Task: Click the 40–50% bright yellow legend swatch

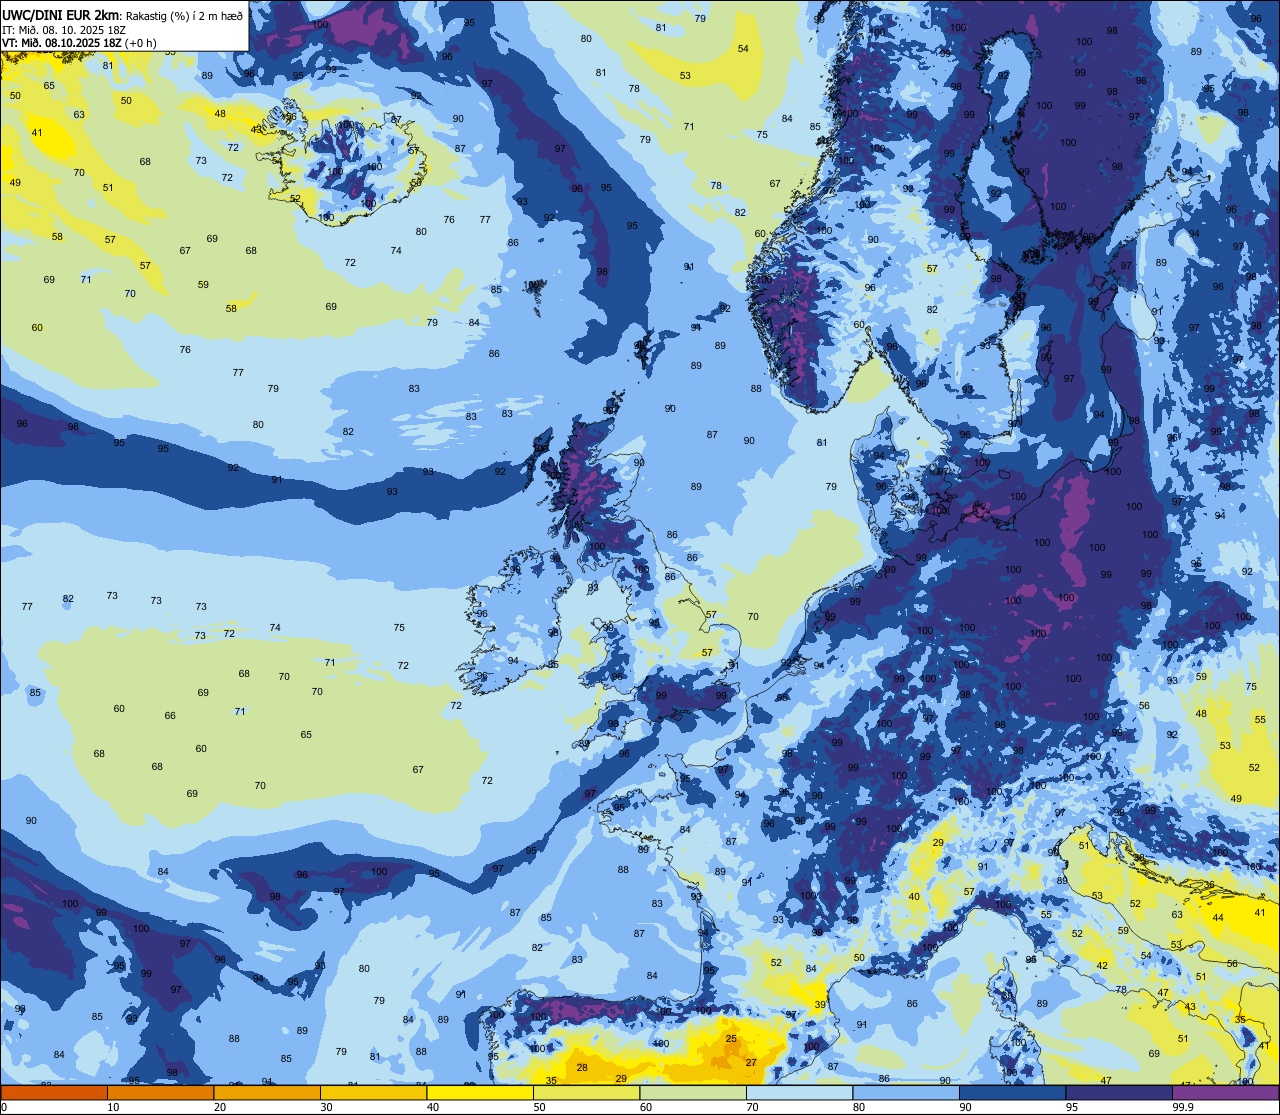Action: (480, 1092)
